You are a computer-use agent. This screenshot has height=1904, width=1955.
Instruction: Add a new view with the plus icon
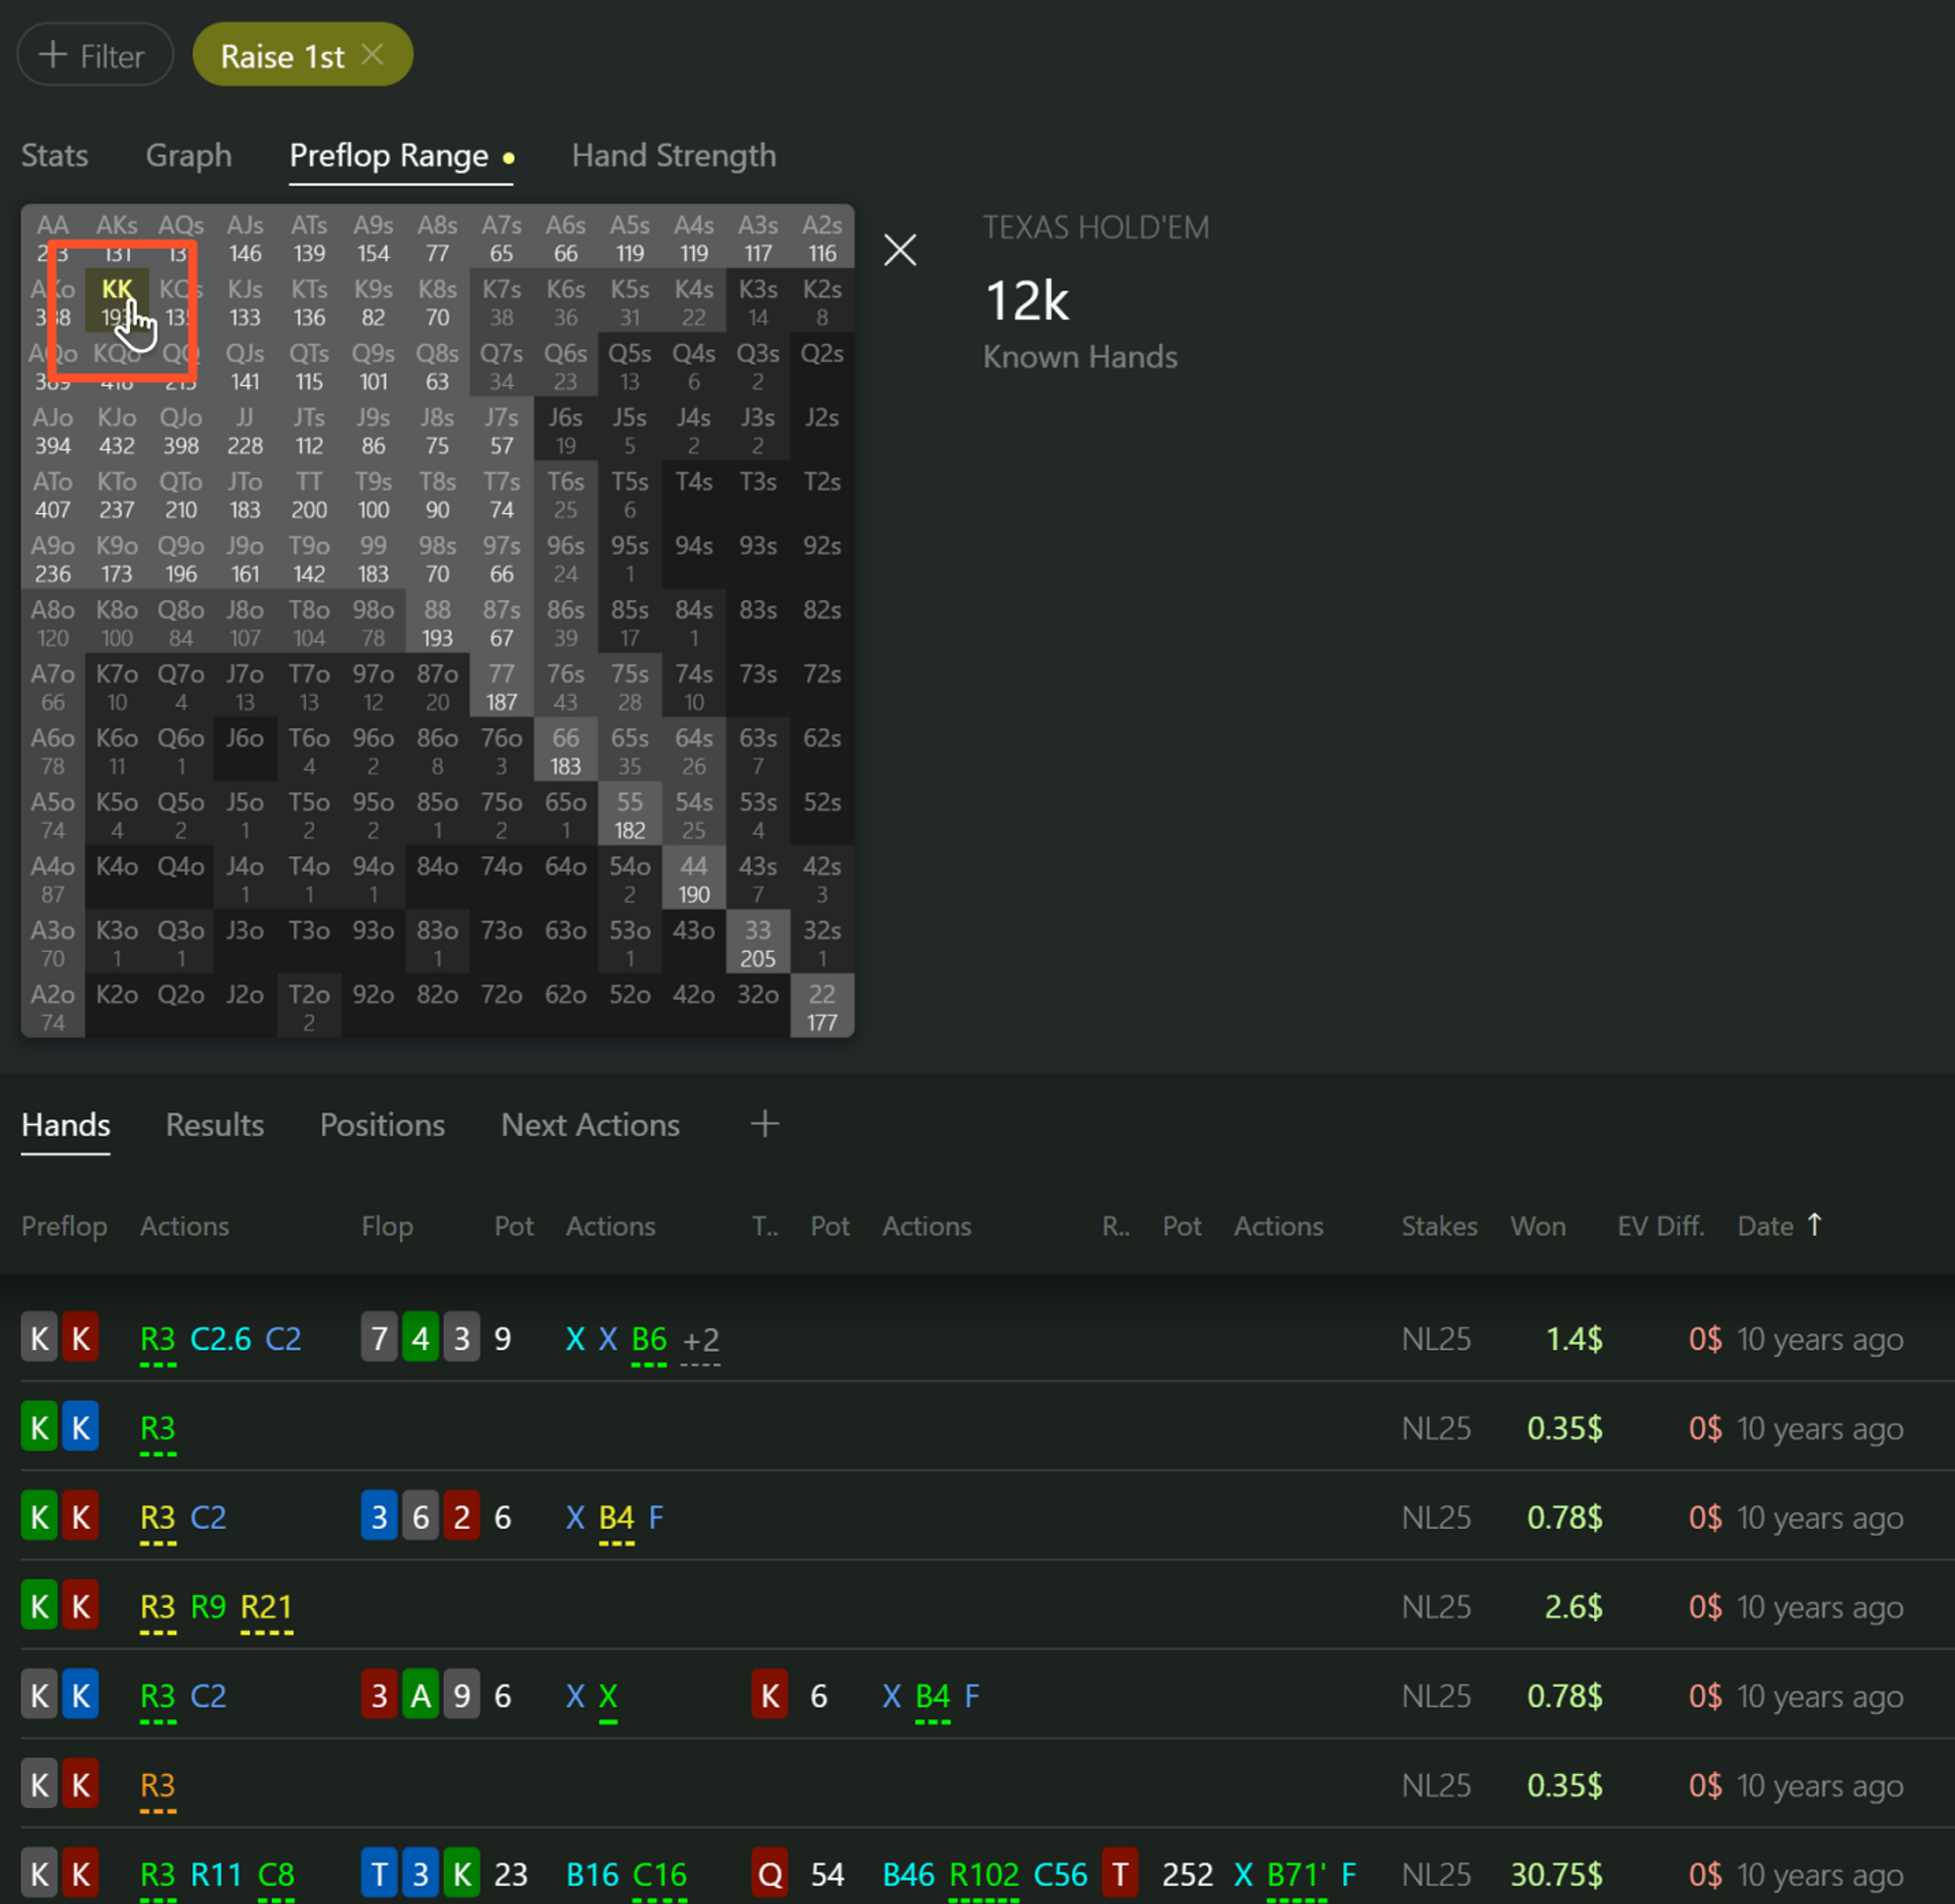click(x=764, y=1124)
